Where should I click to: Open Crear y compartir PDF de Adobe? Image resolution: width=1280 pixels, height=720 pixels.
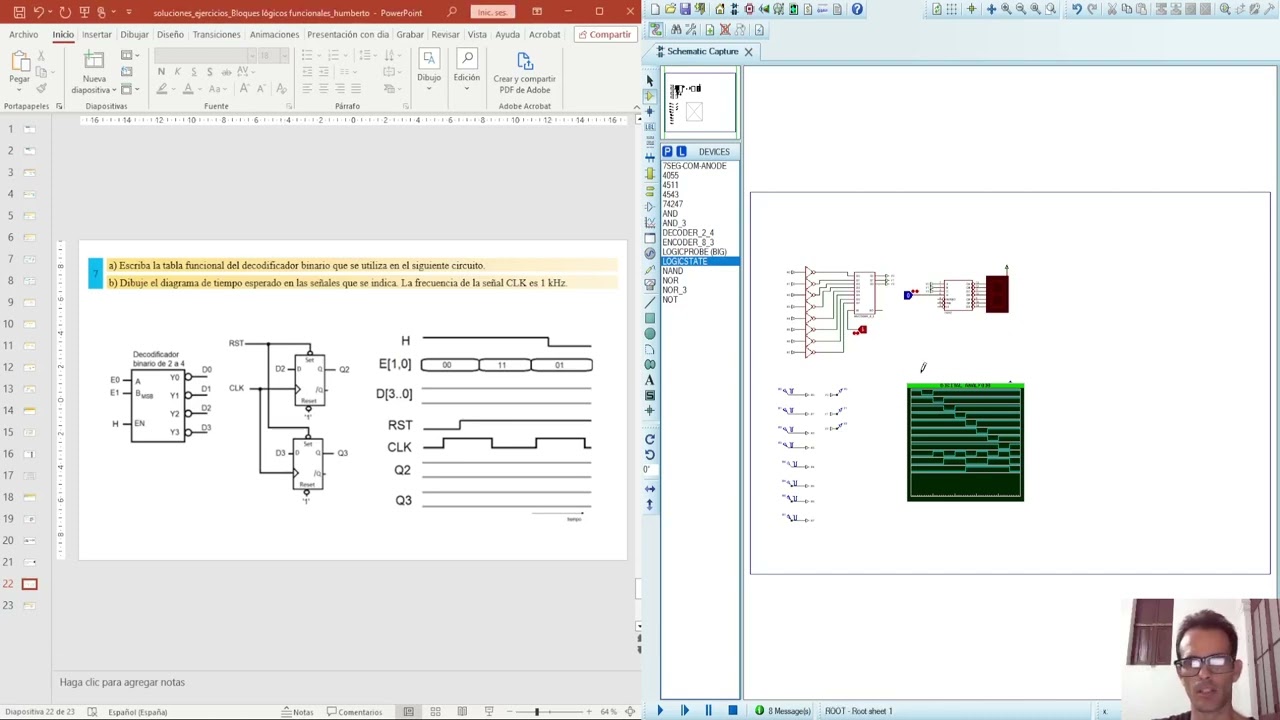[x=524, y=72]
